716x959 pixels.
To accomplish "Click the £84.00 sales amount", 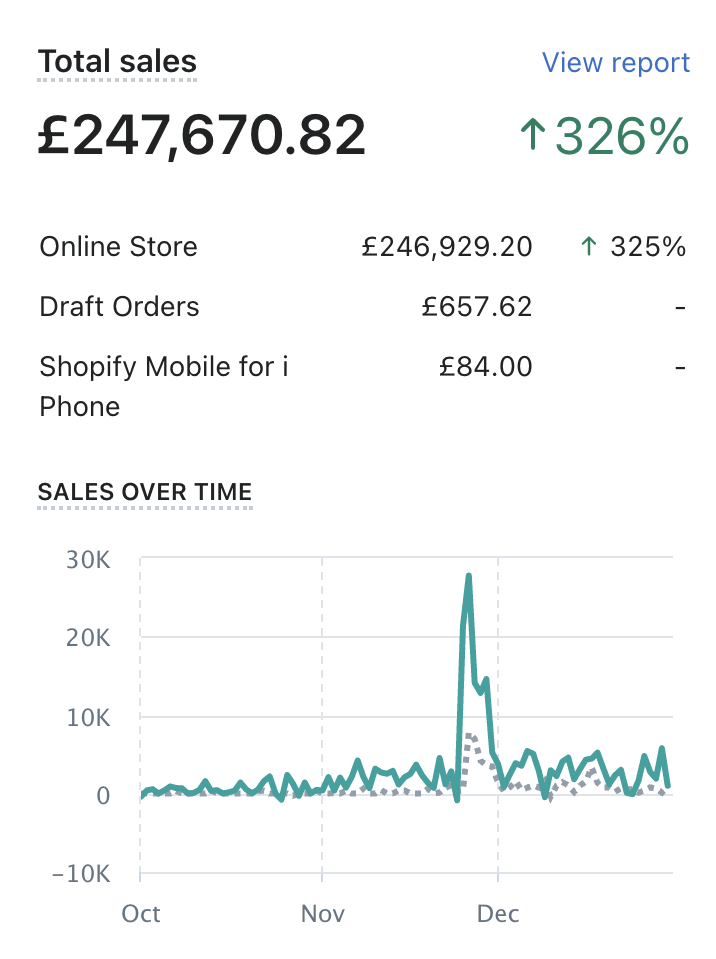I will pyautogui.click(x=486, y=367).
